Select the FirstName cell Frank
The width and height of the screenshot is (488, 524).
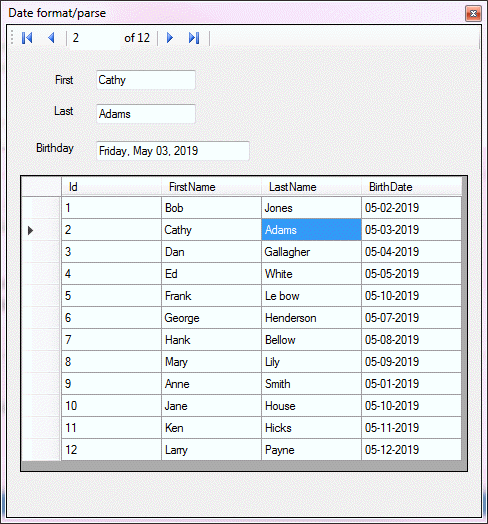[x=211, y=296]
